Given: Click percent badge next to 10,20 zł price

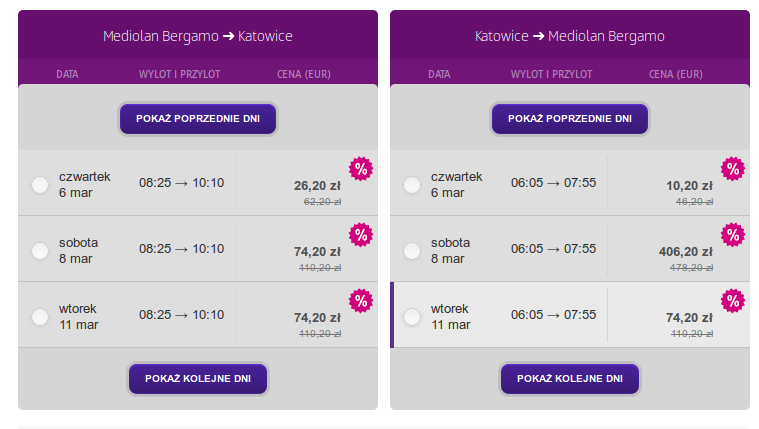Looking at the screenshot, I should (733, 169).
